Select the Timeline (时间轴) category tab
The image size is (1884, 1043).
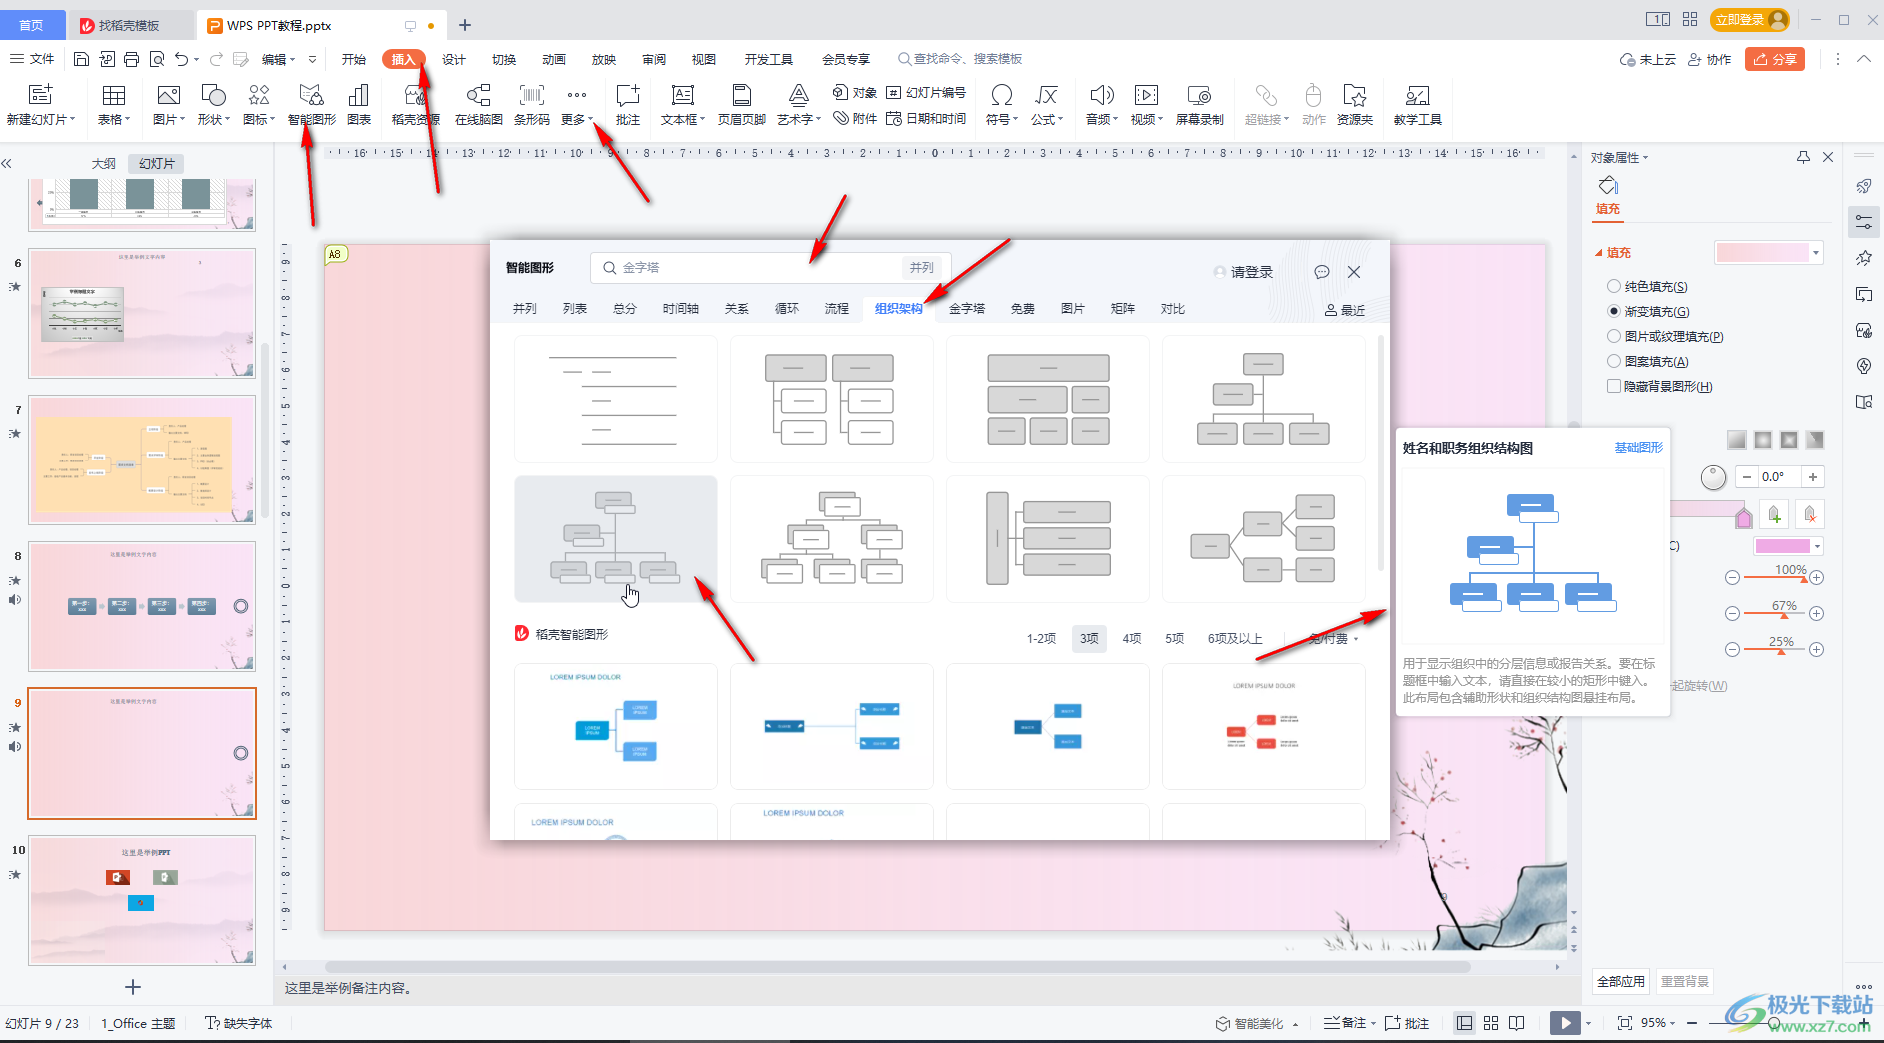pyautogui.click(x=681, y=309)
